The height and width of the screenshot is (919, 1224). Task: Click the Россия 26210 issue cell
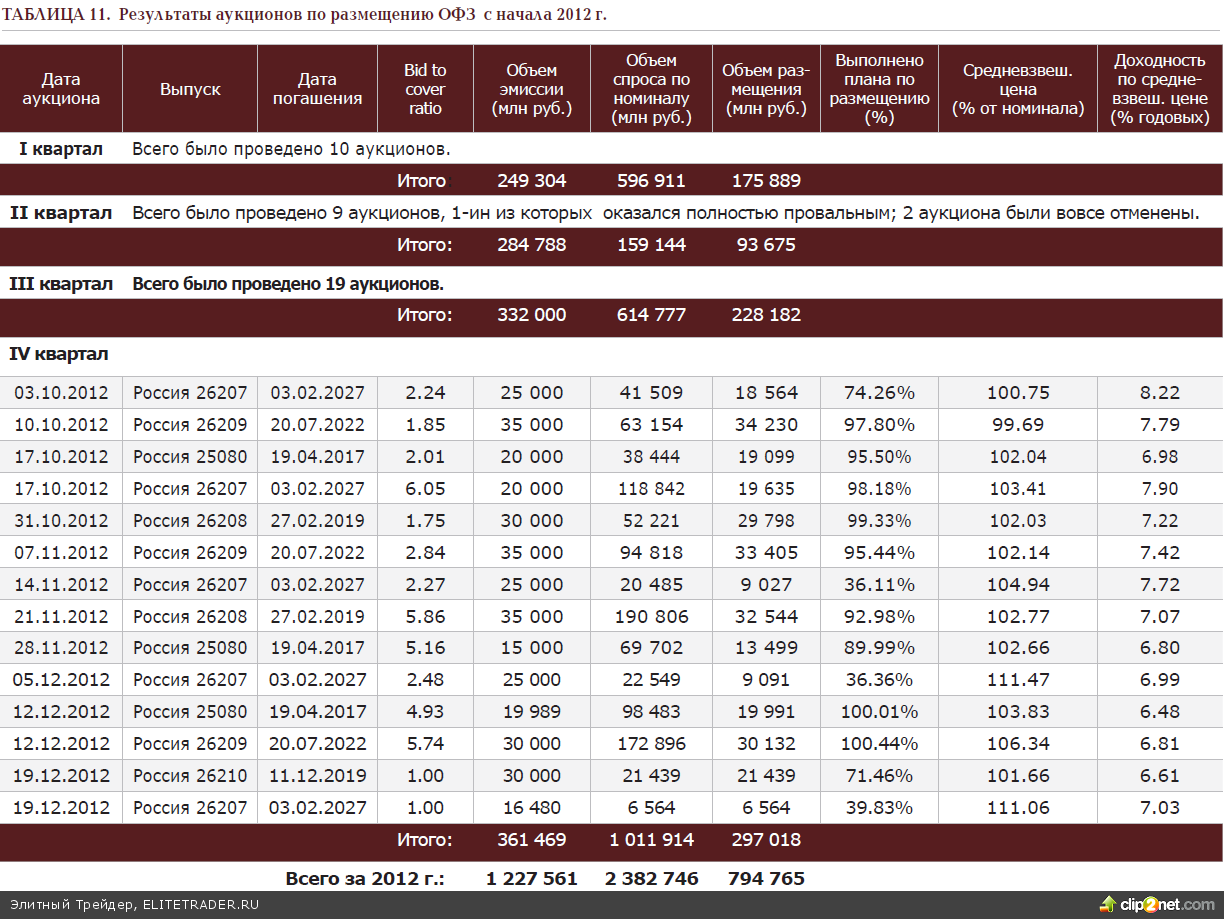tap(190, 776)
